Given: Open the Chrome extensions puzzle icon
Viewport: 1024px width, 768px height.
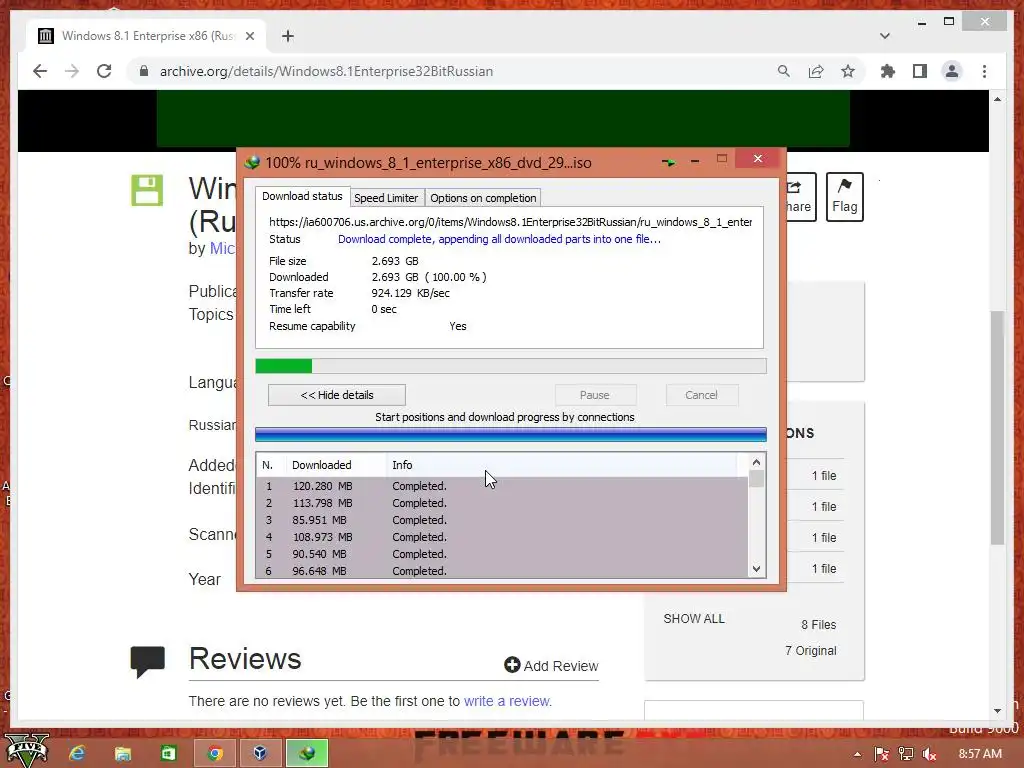Looking at the screenshot, I should [888, 71].
